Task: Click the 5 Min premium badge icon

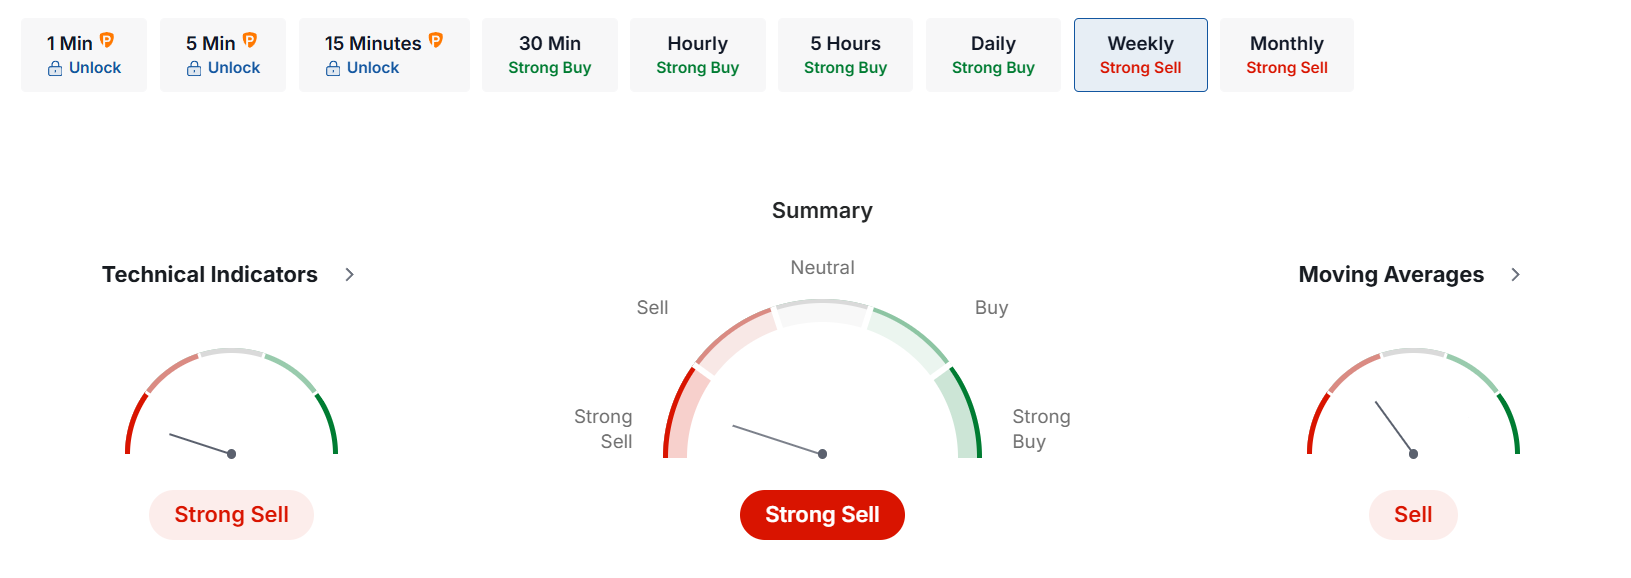Action: (250, 40)
